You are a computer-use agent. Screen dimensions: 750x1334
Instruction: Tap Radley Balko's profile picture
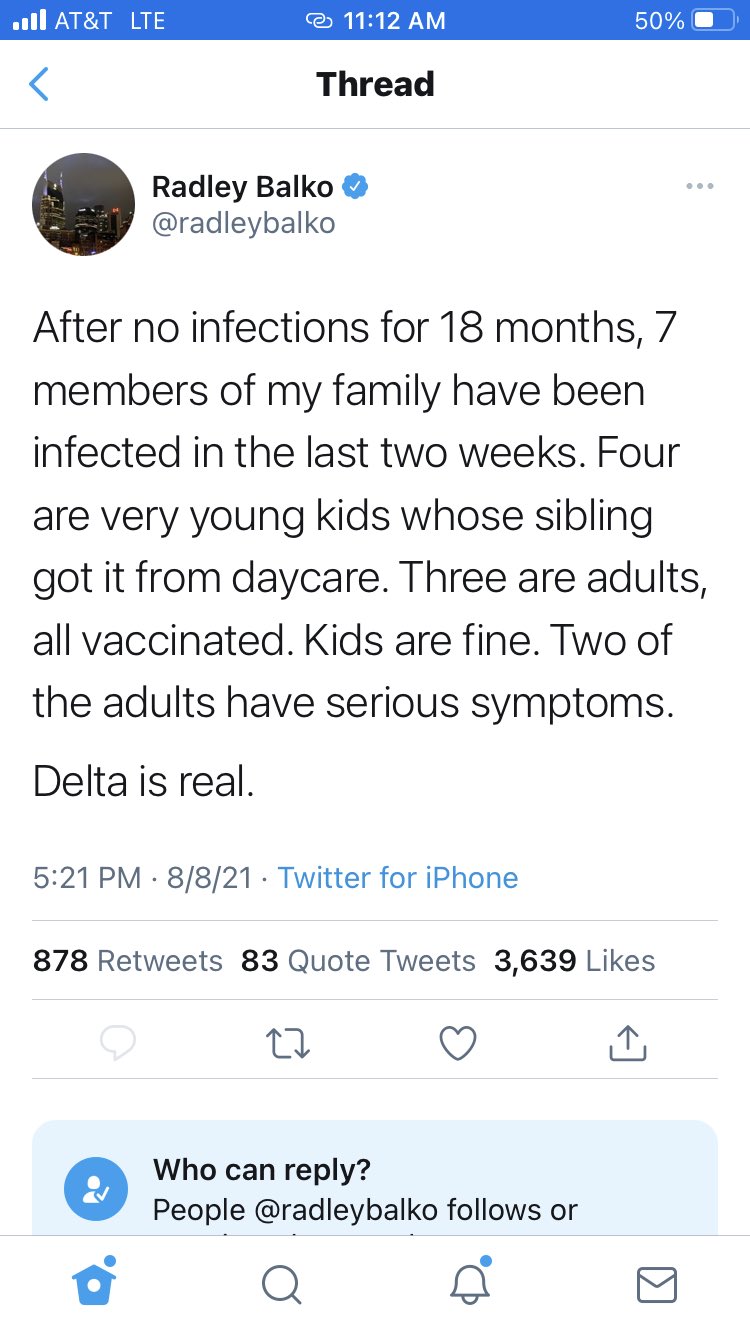(x=84, y=203)
